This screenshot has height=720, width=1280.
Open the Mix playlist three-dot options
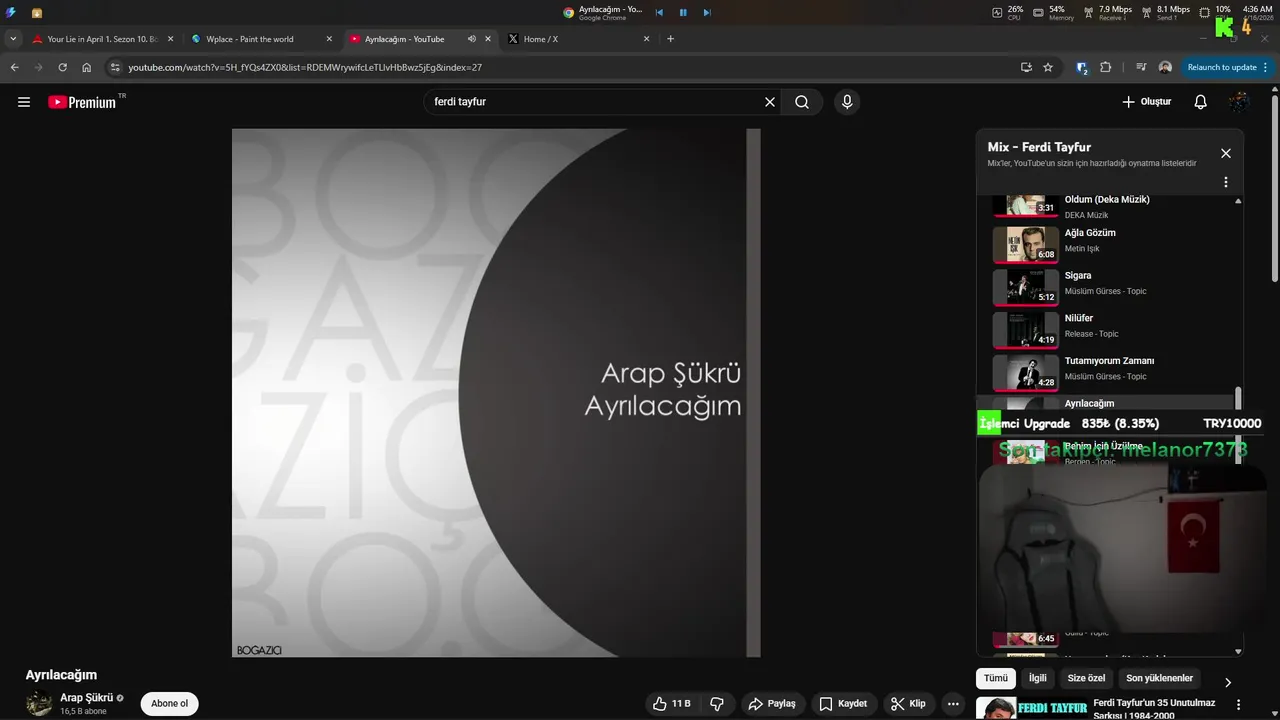coord(1226,182)
